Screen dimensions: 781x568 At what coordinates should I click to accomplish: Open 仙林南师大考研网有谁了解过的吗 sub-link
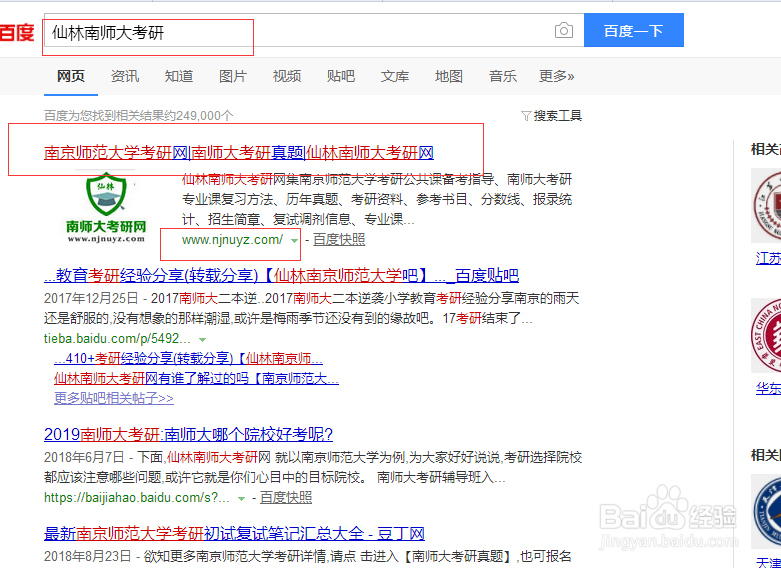196,378
